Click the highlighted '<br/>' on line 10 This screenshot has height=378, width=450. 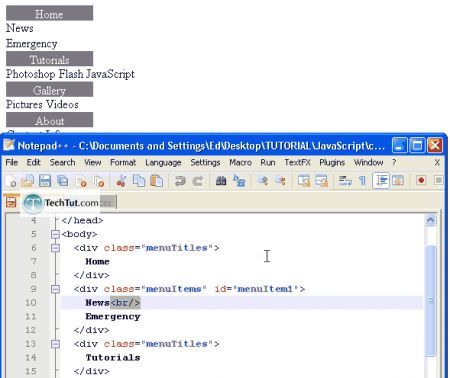[x=125, y=303]
